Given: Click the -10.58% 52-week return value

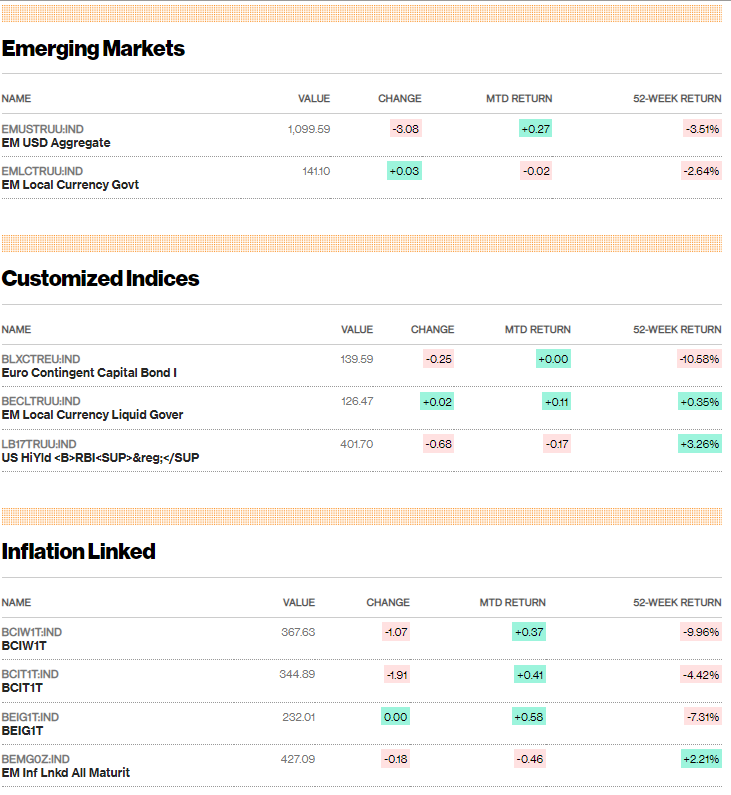Looking at the screenshot, I should point(699,359).
